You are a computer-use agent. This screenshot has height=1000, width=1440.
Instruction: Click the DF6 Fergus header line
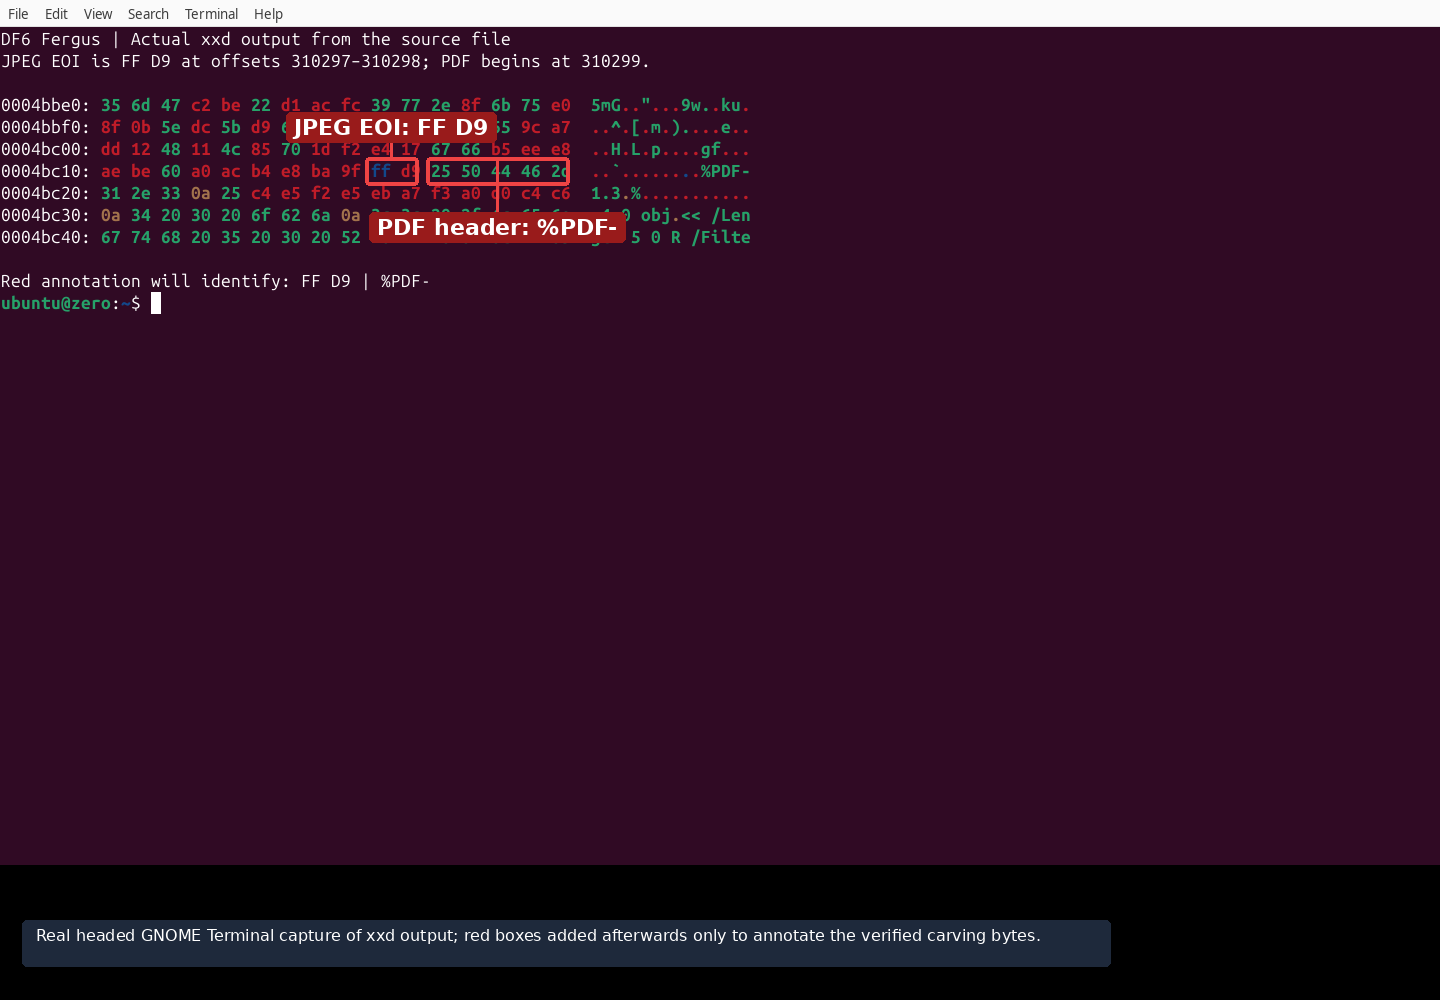point(256,39)
